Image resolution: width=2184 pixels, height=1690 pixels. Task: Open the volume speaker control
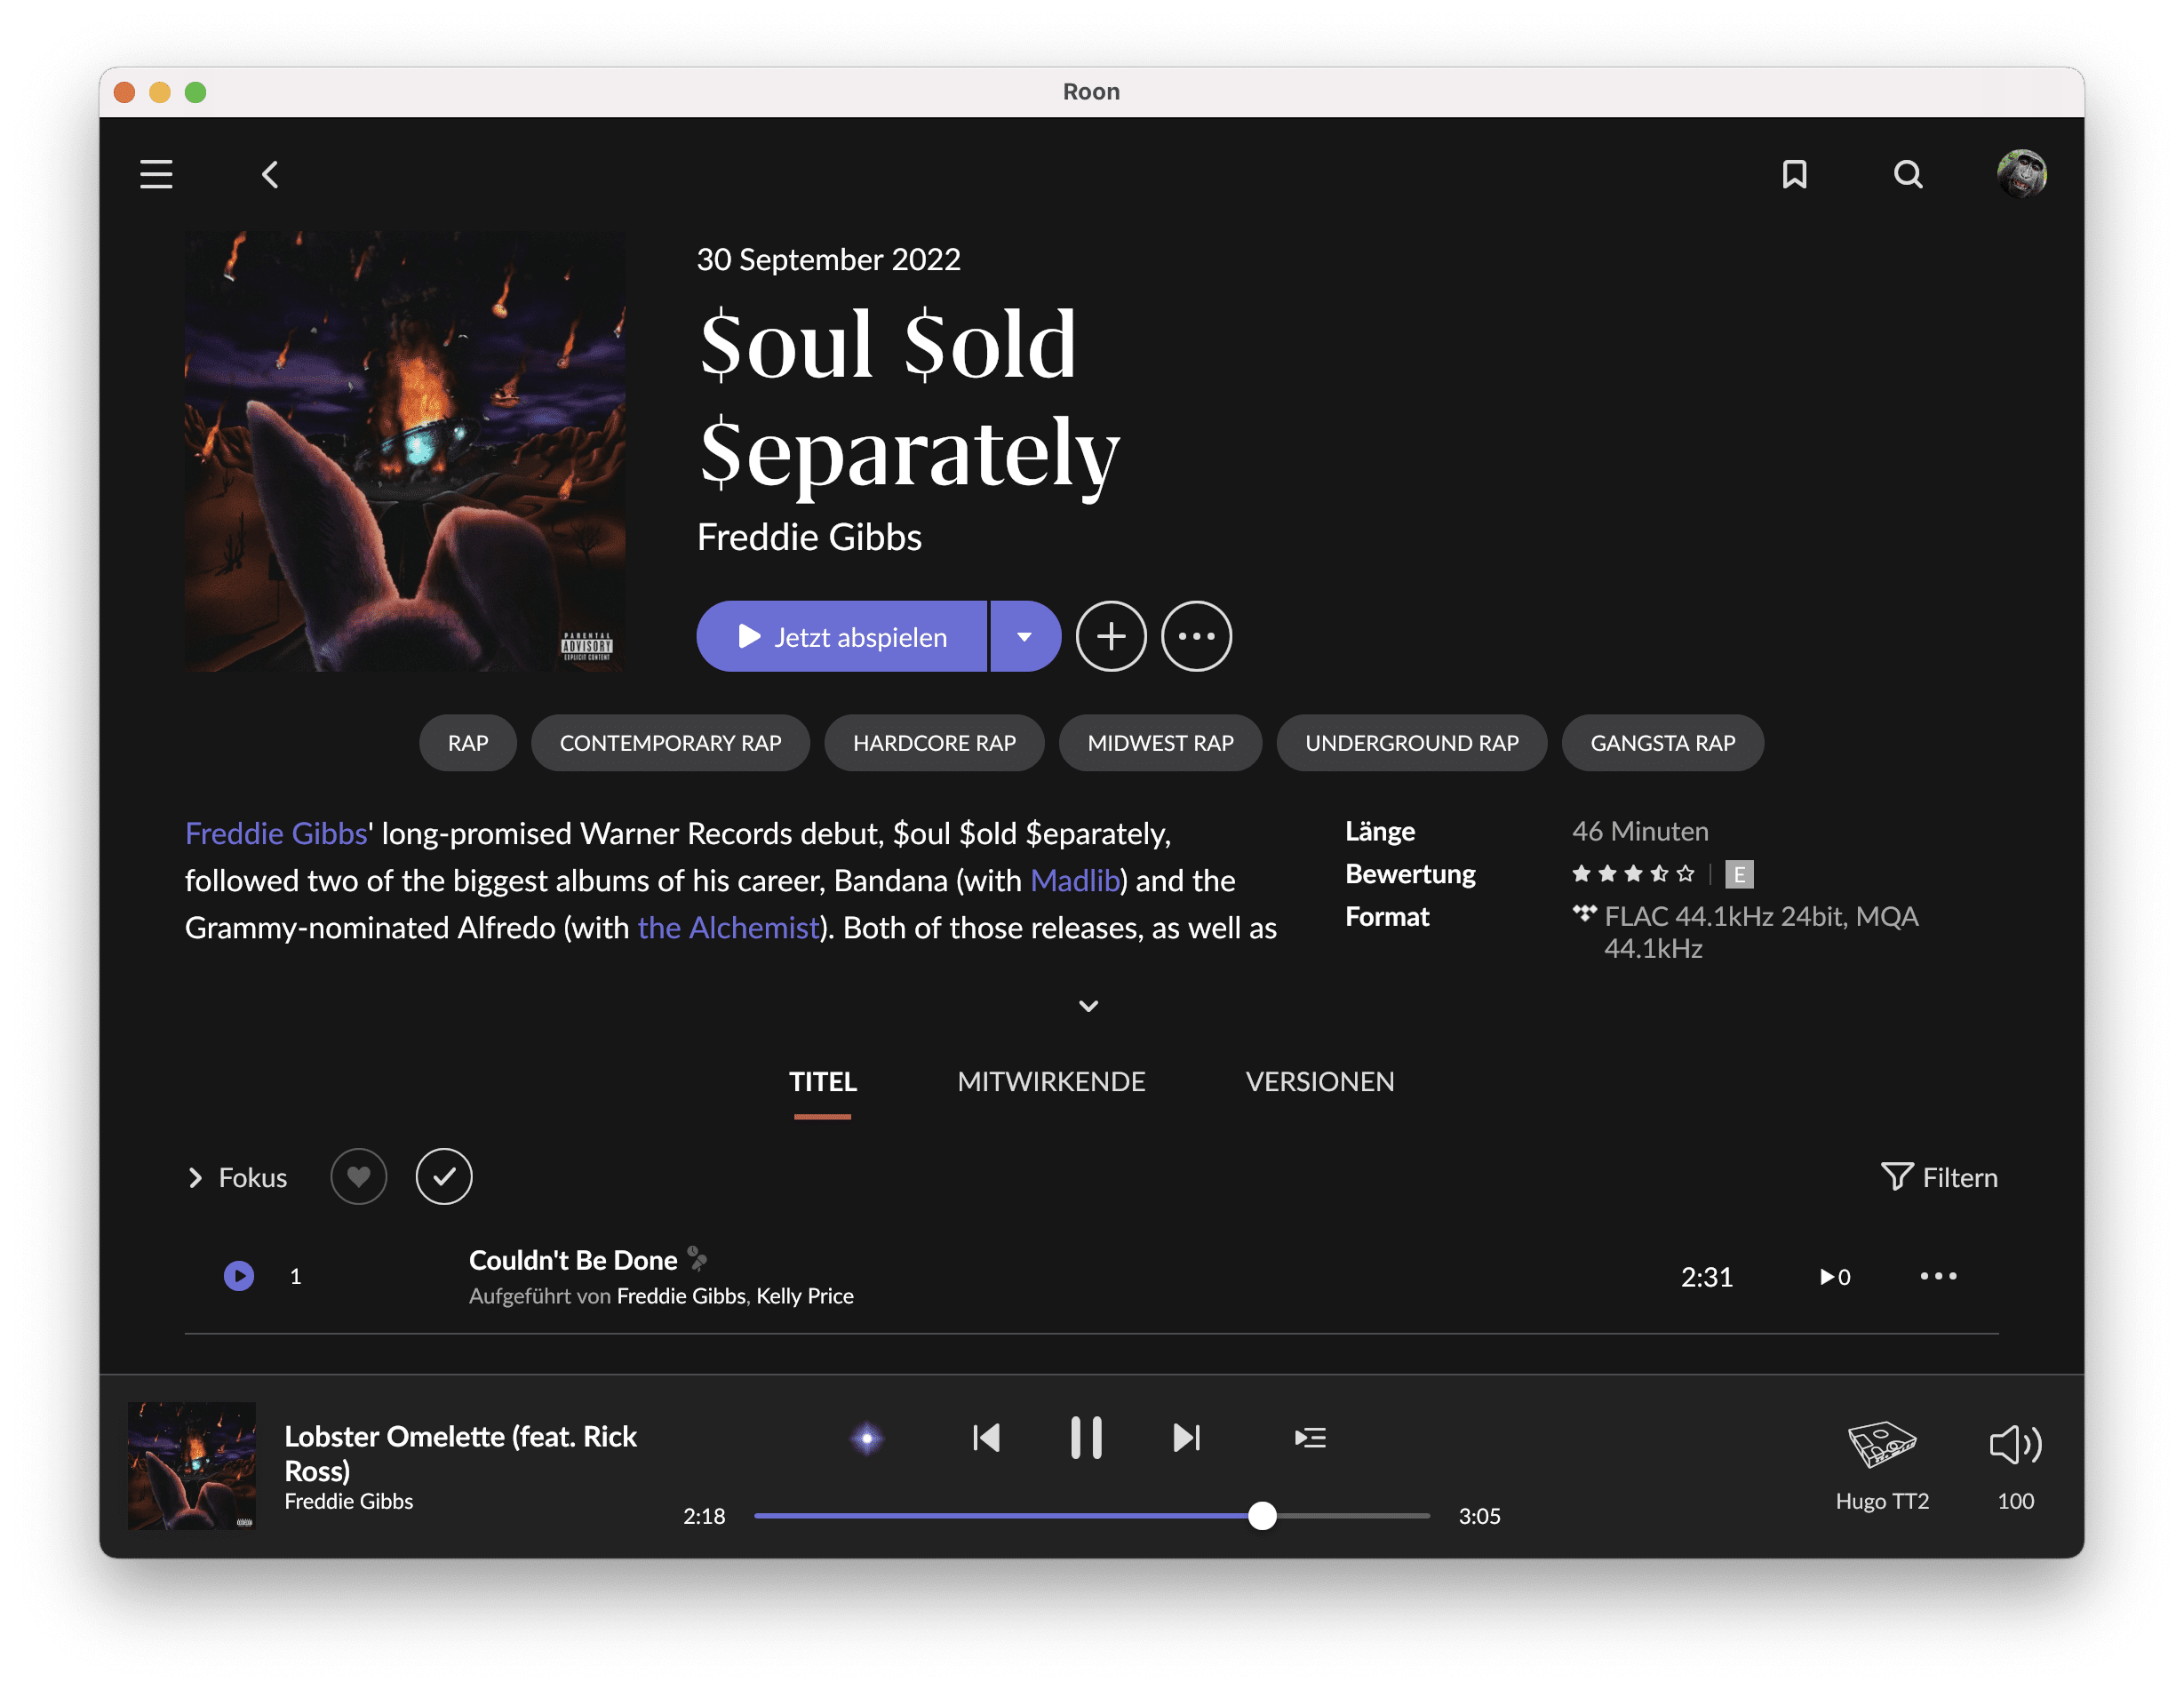click(2014, 1445)
